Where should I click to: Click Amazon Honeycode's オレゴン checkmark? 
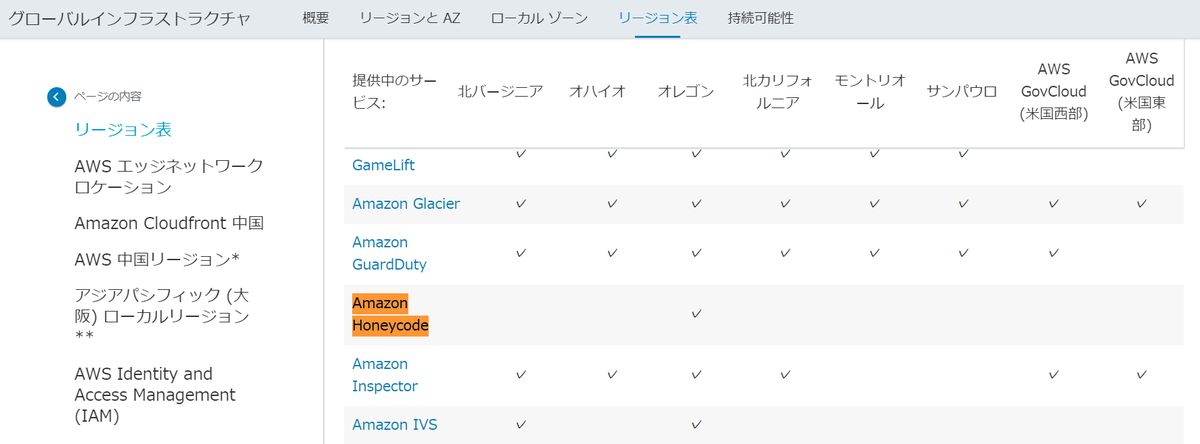tap(697, 314)
